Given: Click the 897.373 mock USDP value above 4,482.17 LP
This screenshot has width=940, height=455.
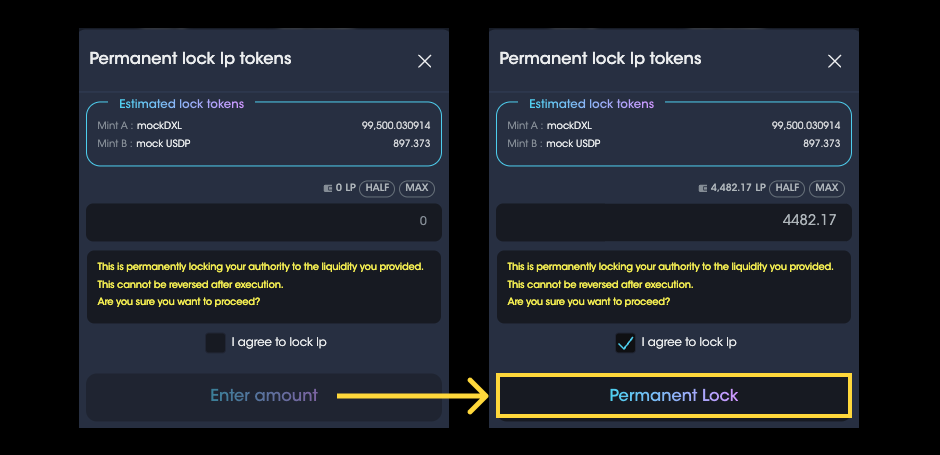Looking at the screenshot, I should (x=821, y=144).
